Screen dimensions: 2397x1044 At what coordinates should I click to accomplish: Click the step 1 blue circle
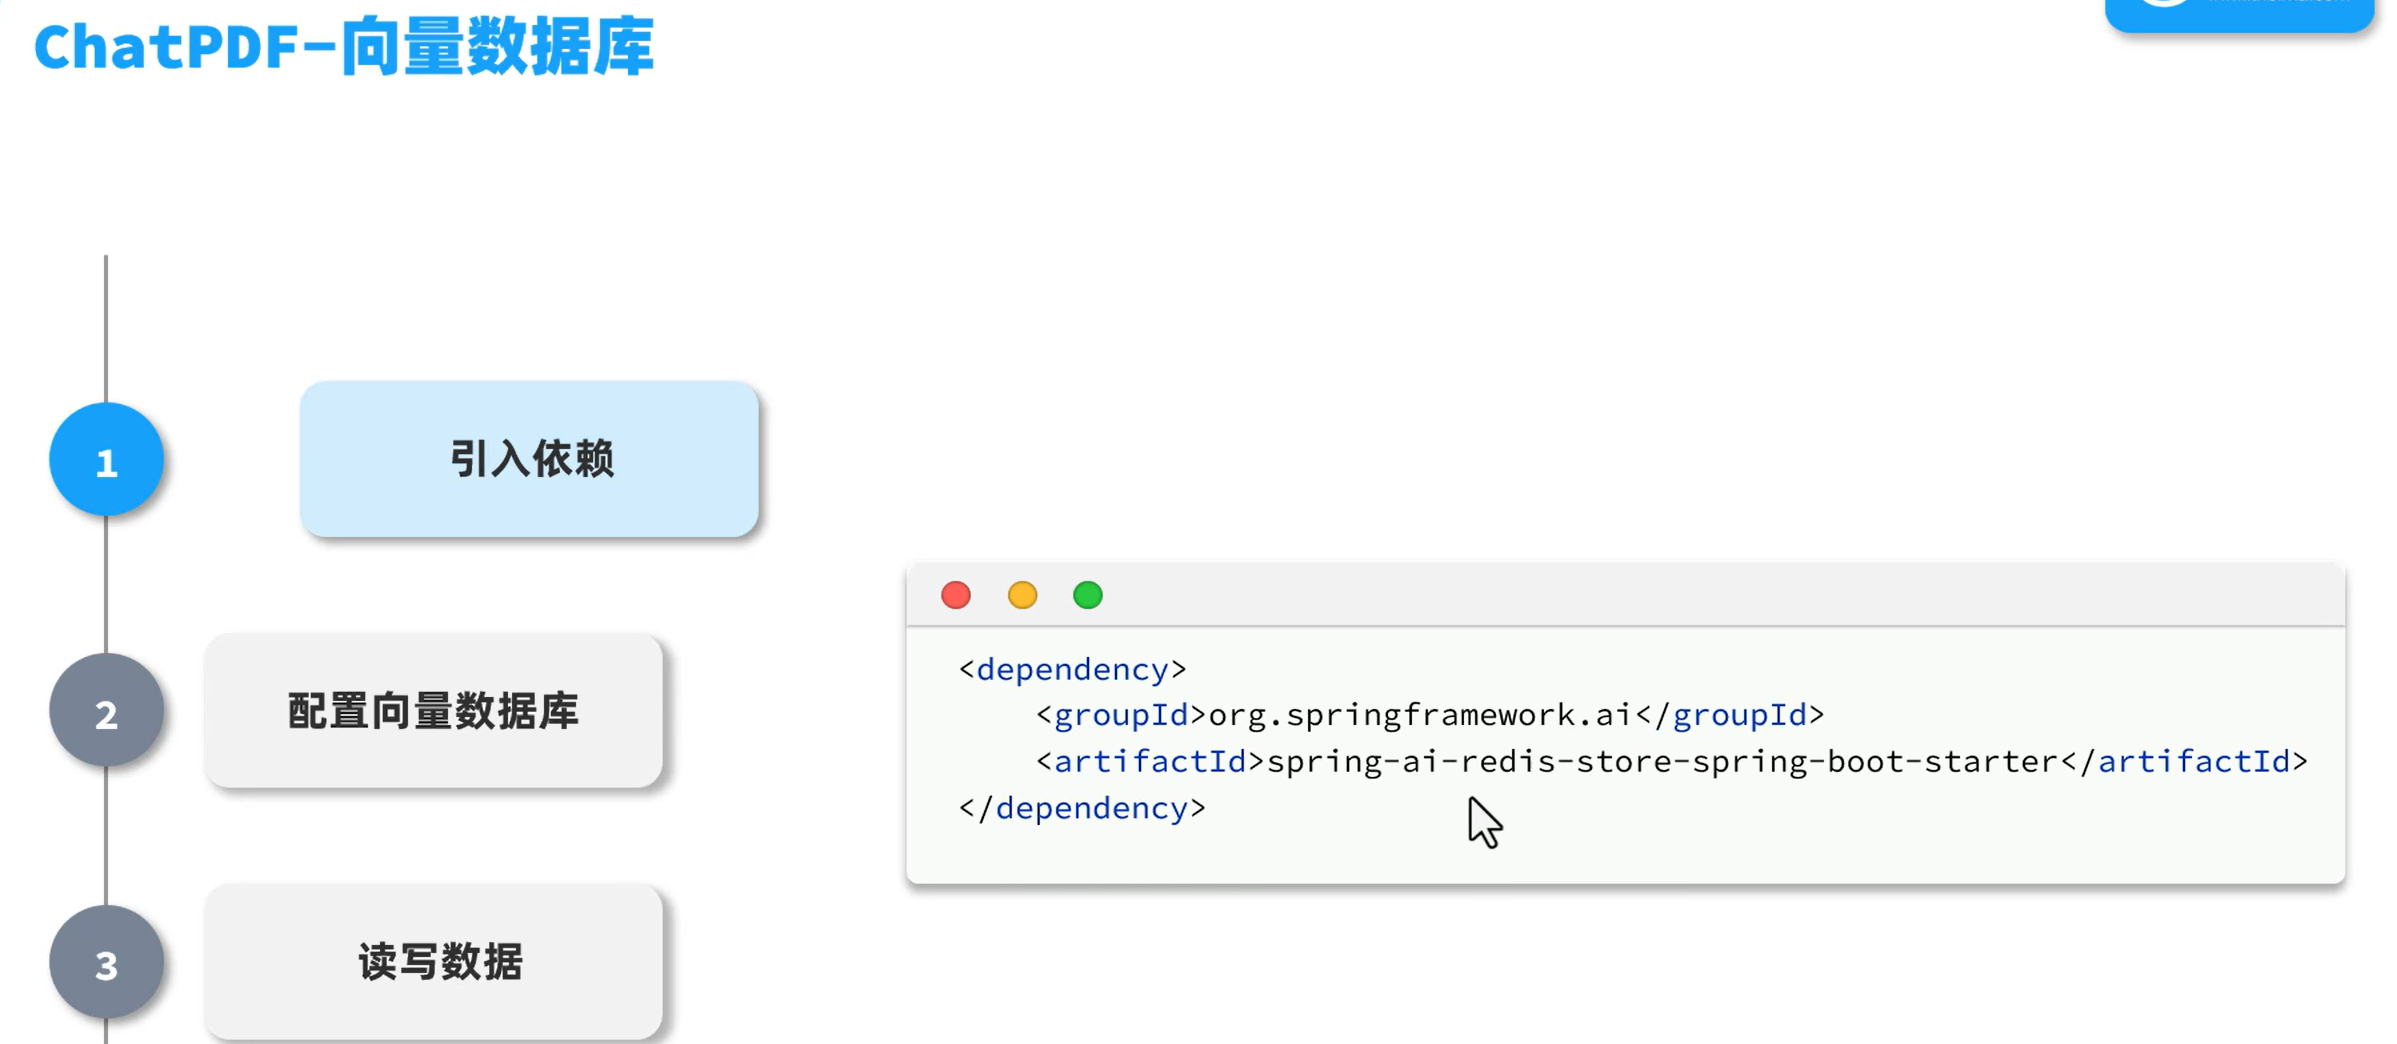106,460
